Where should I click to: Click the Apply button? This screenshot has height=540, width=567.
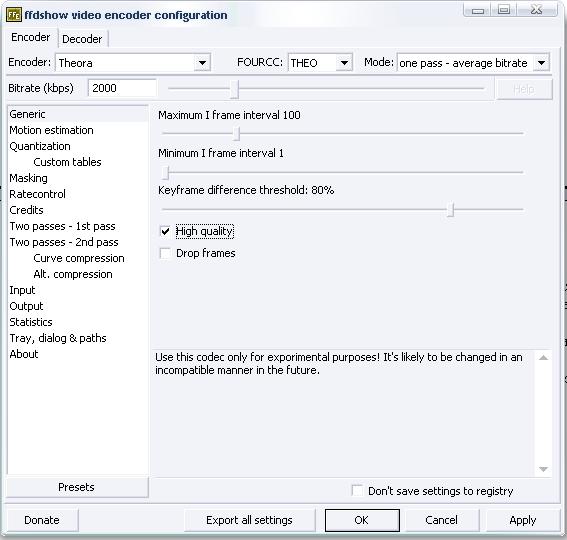(523, 520)
